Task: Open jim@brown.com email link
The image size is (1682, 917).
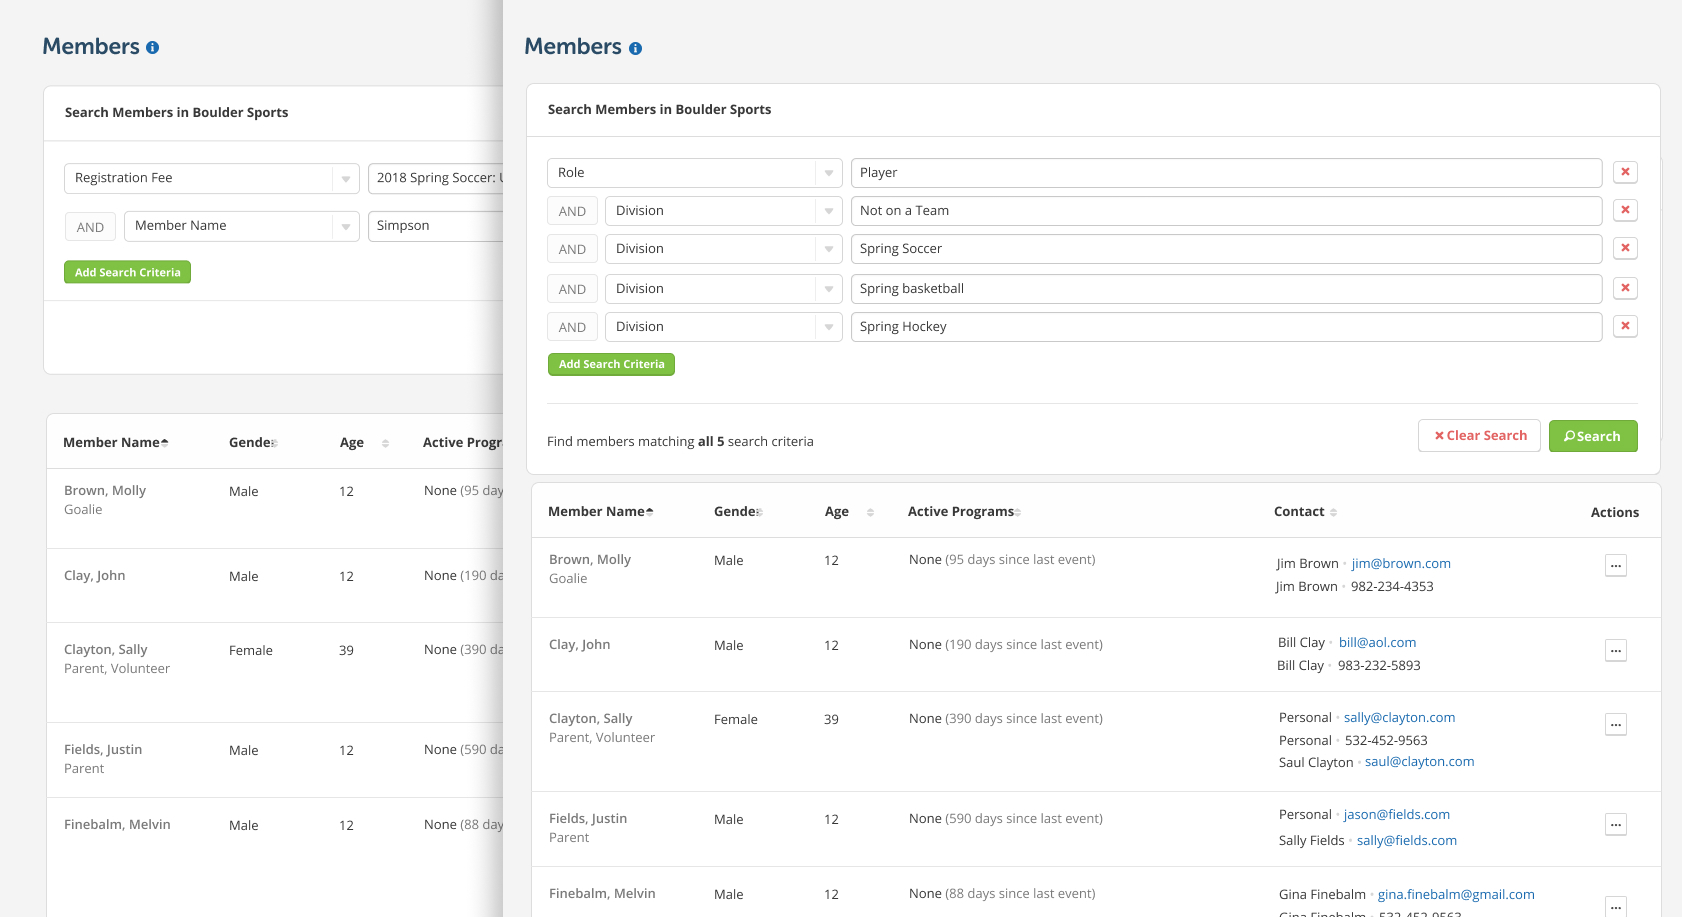Action: 1401,564
